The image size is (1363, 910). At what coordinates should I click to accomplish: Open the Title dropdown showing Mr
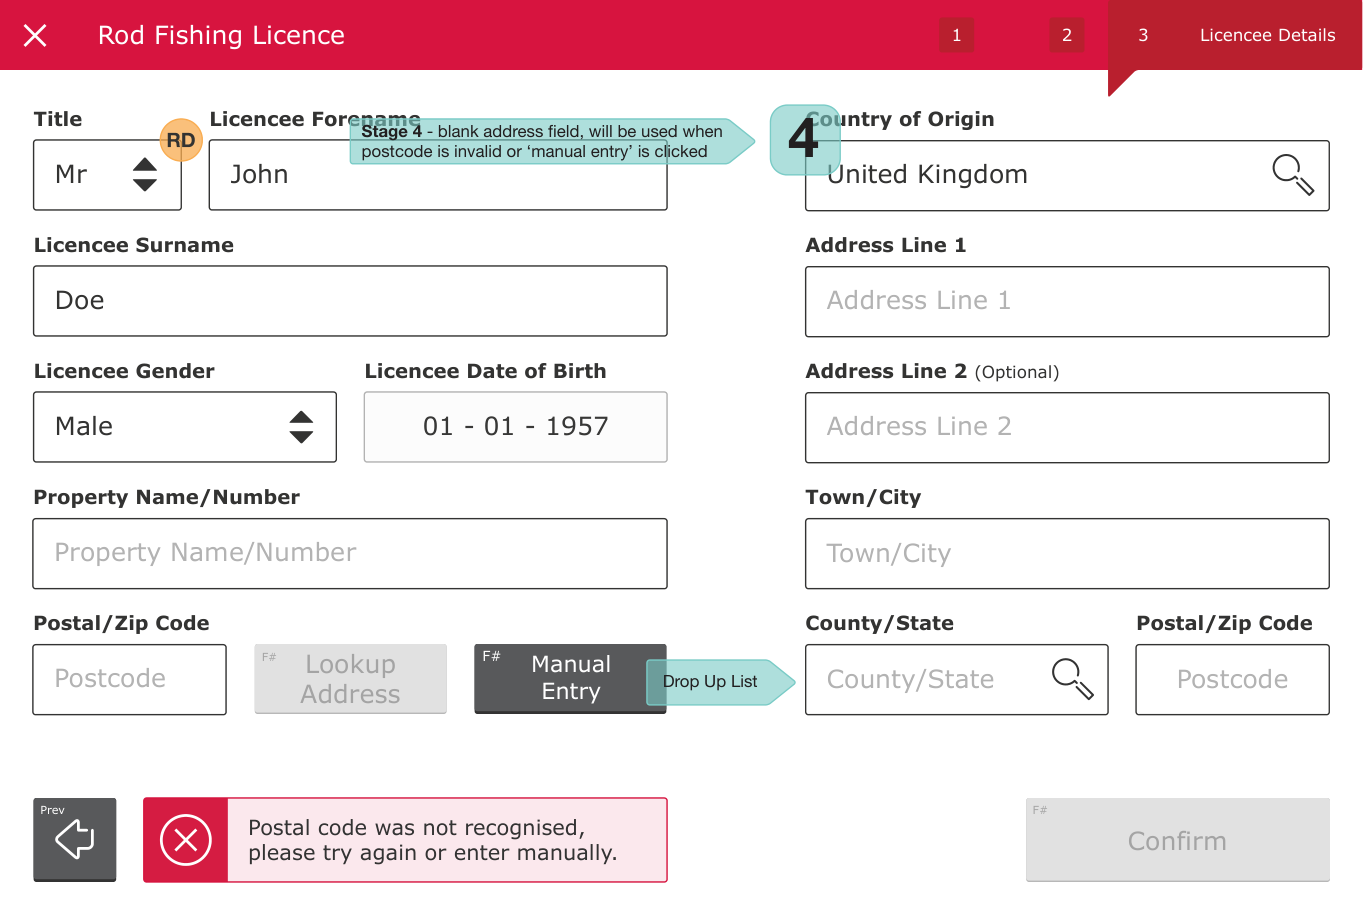click(107, 175)
